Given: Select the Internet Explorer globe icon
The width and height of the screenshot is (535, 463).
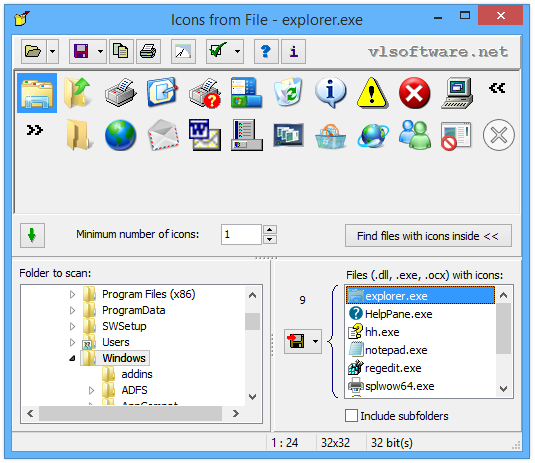Looking at the screenshot, I should (373, 135).
